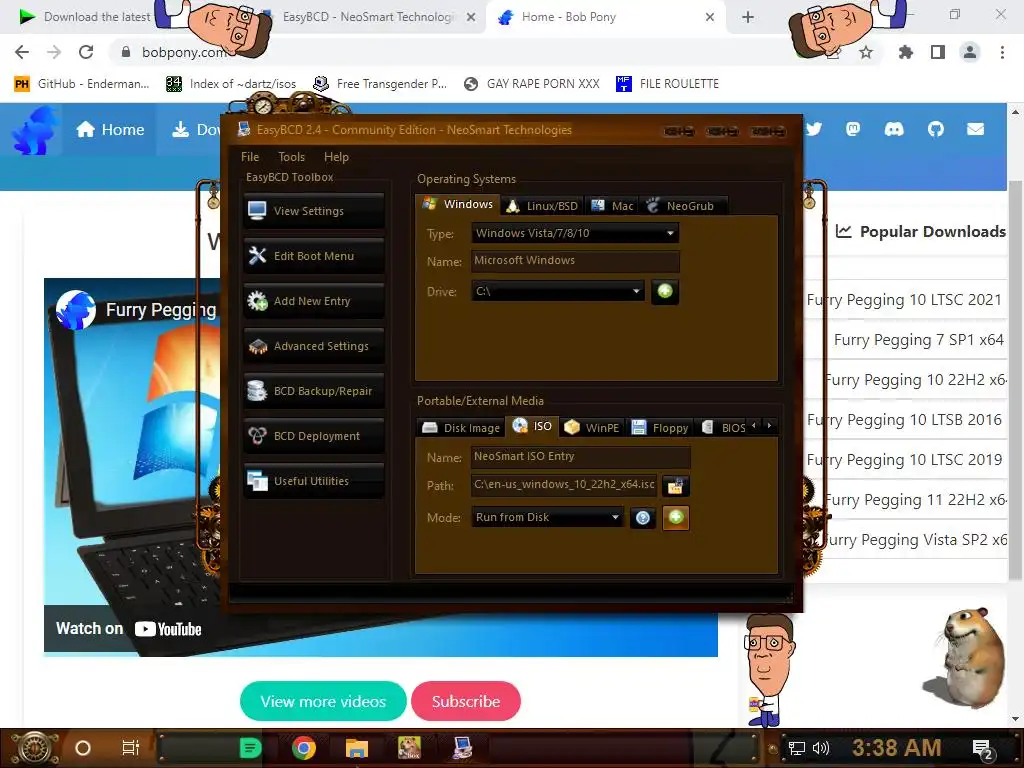1024x768 pixels.
Task: Click the email envelope icon in site header
Action: pos(976,129)
